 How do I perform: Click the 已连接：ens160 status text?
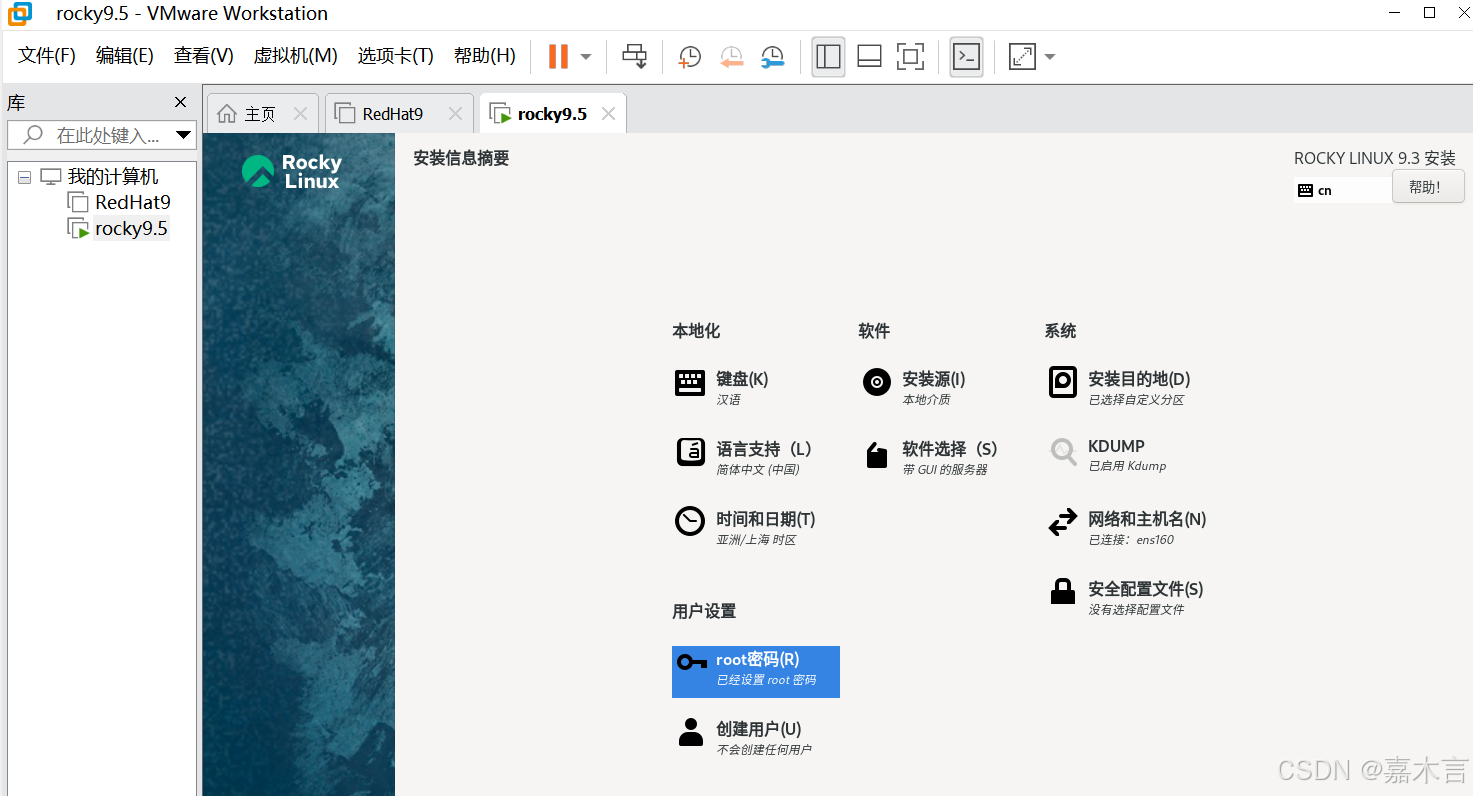(1131, 540)
